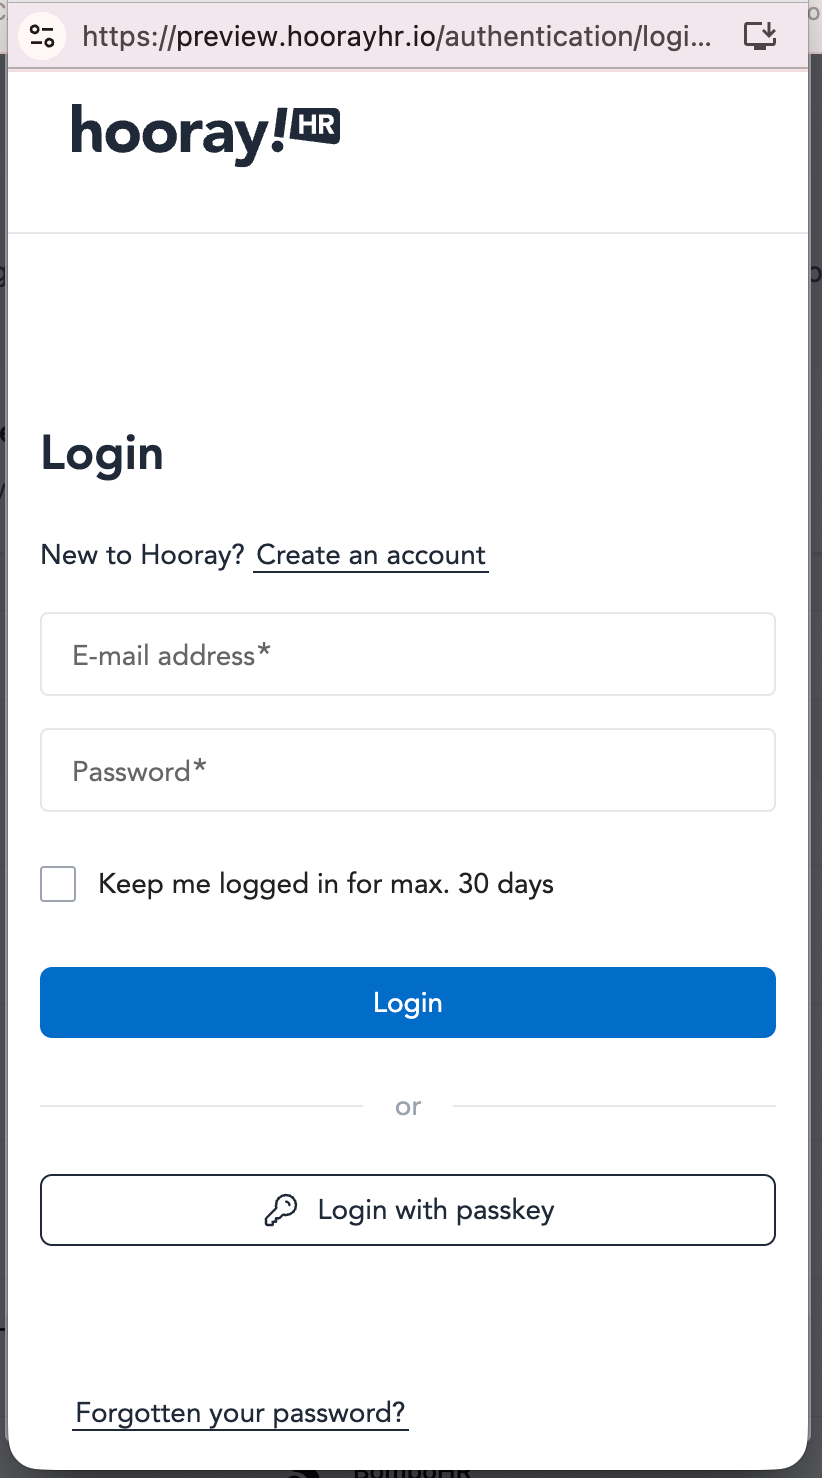Screen dimensions: 822x1478
Task: Click the asterisk in the E-mail address field
Action: click(264, 653)
